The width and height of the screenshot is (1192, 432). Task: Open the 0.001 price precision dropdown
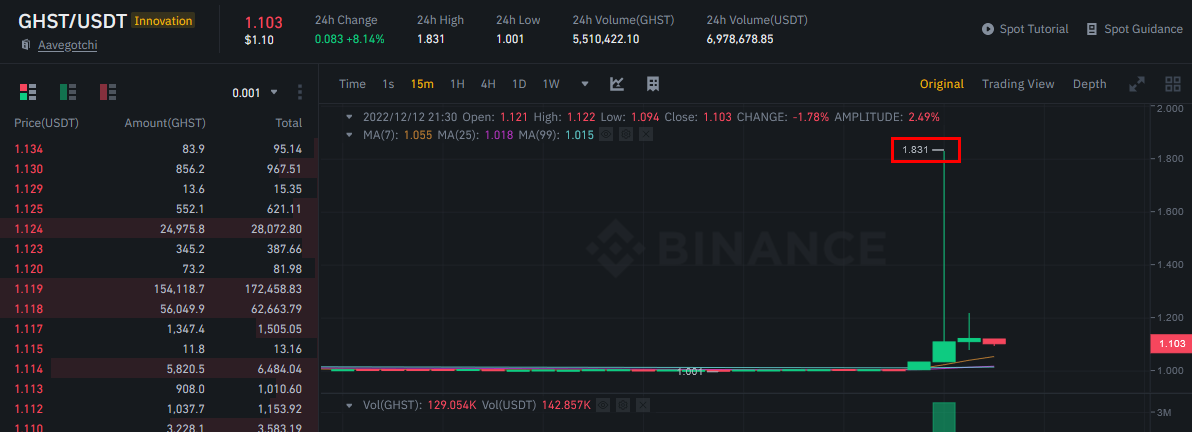tap(255, 93)
